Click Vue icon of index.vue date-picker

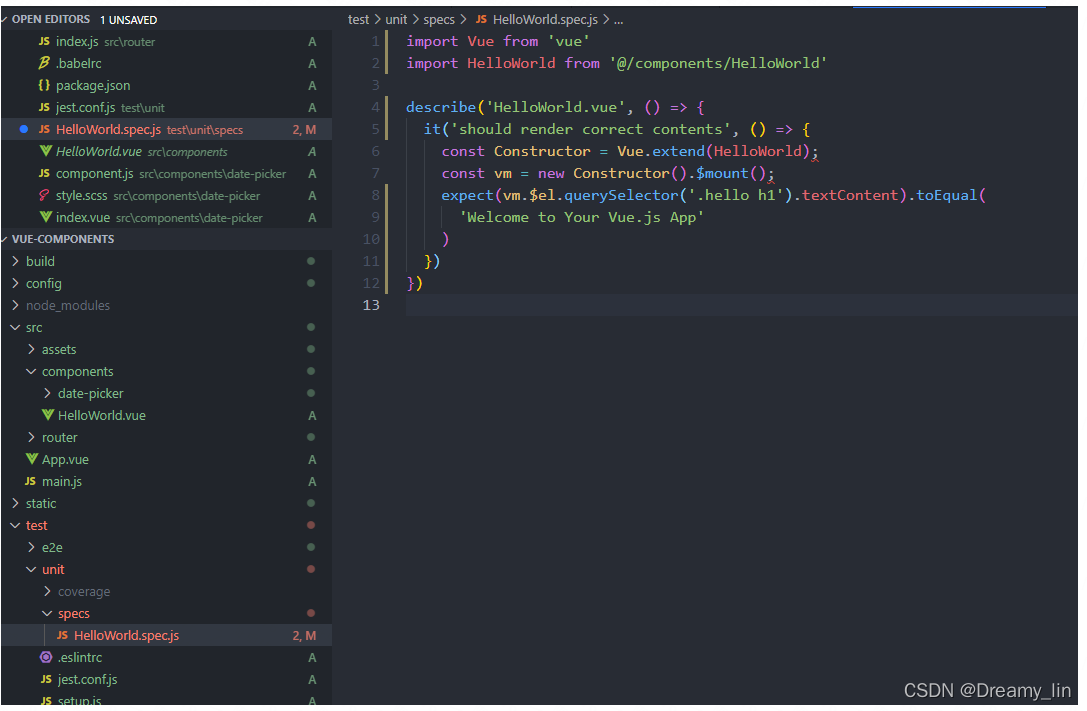coord(46,217)
